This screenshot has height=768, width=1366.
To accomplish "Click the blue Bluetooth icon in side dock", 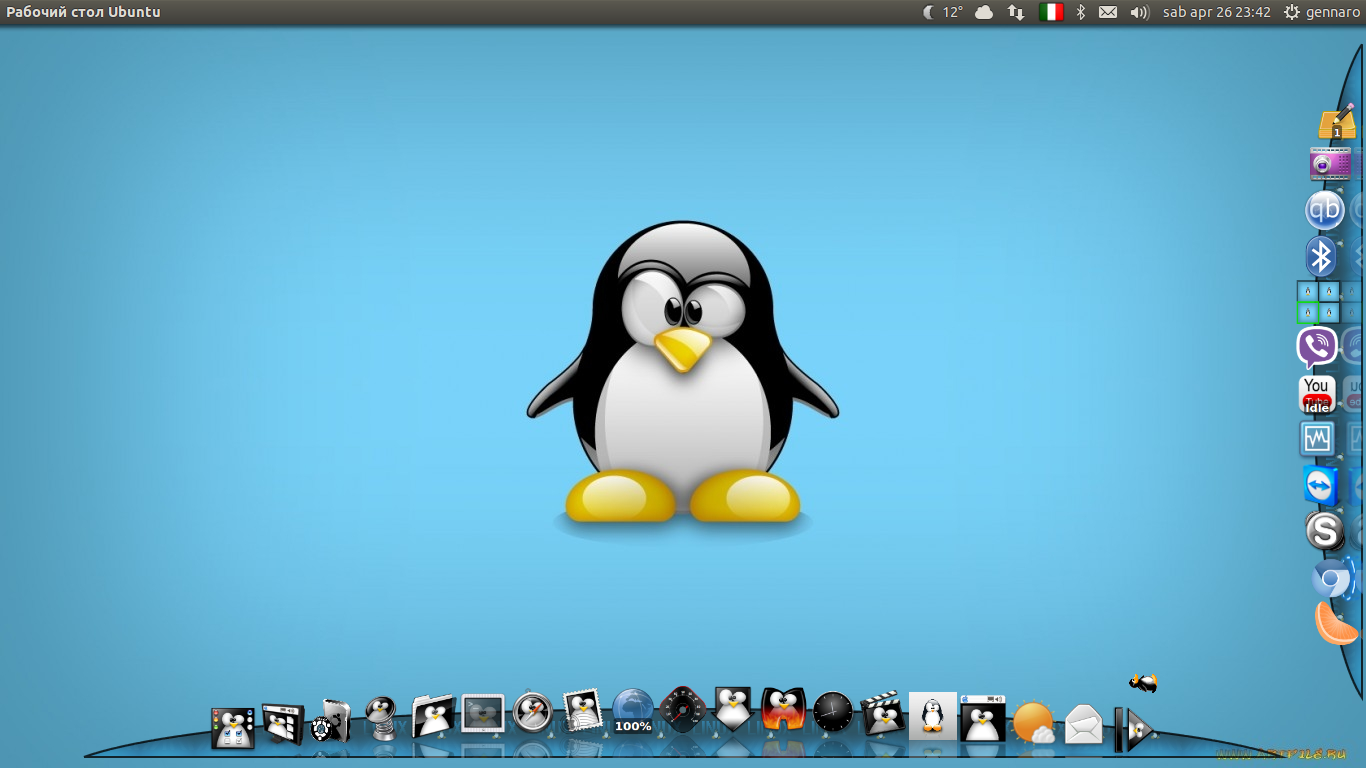I will click(1321, 257).
